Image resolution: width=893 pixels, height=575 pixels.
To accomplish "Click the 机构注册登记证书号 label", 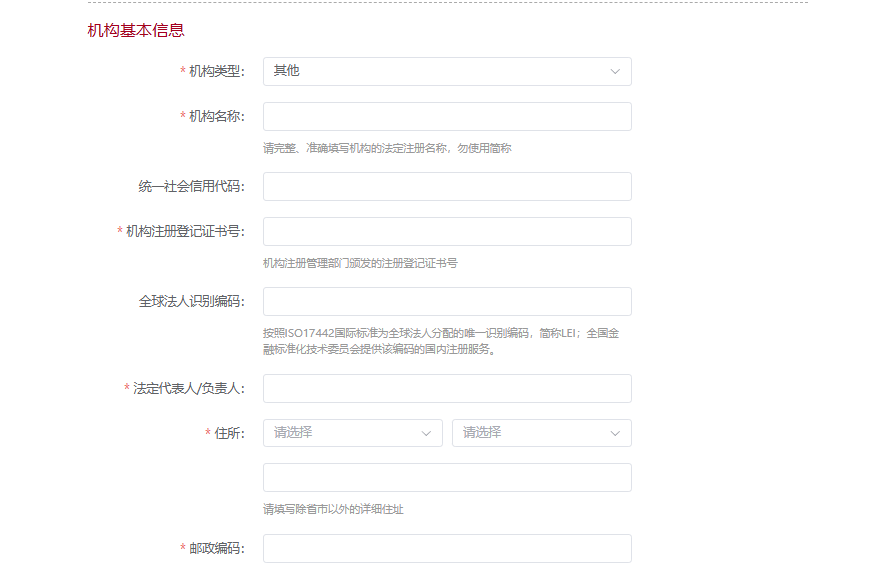I will click(185, 231).
